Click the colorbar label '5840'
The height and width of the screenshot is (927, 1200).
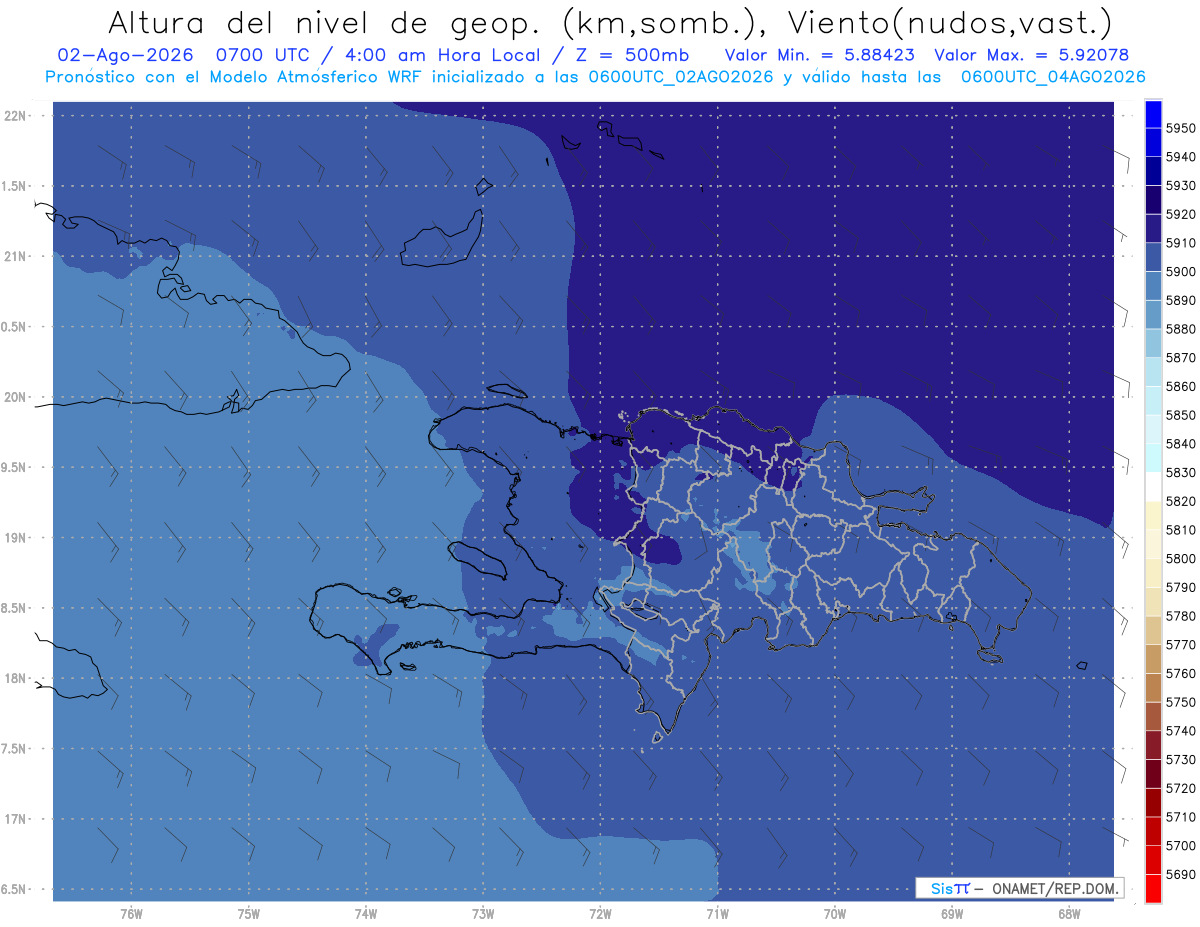[1180, 444]
